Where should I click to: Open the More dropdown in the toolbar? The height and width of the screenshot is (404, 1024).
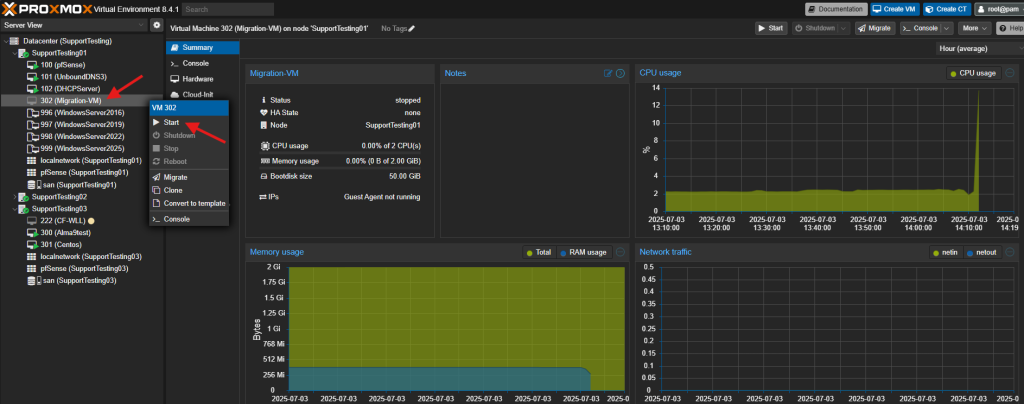(x=974, y=29)
